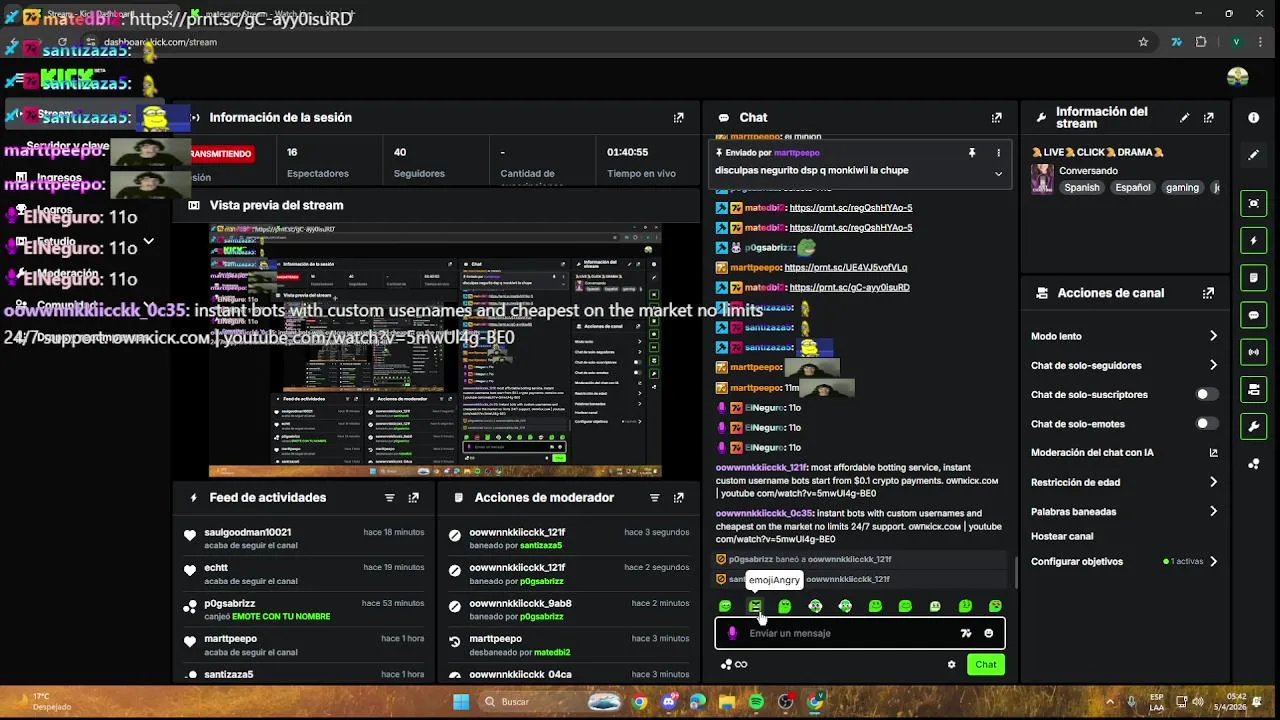Open the emote picker smiley in message box
This screenshot has height=720, width=1280.
(989, 633)
